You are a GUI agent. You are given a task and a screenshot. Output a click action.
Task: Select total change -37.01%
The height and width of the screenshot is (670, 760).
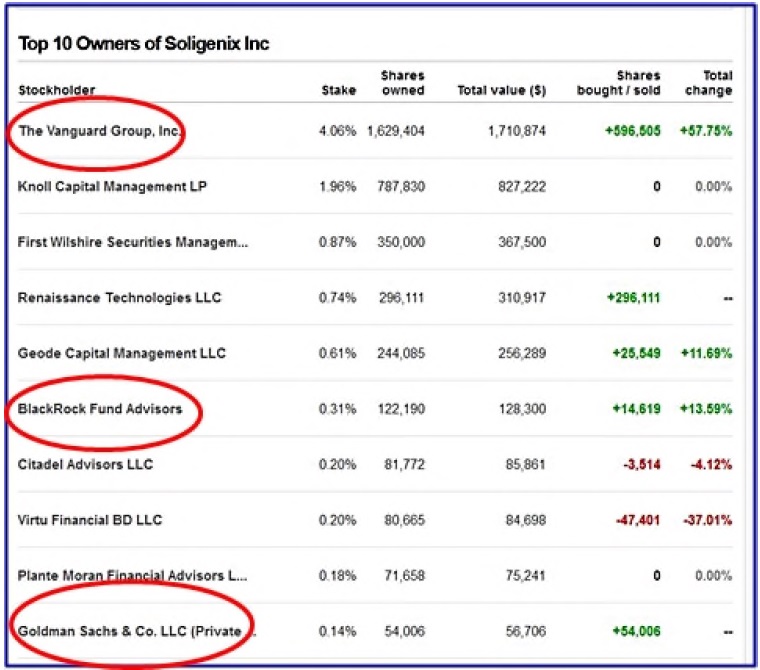point(708,520)
